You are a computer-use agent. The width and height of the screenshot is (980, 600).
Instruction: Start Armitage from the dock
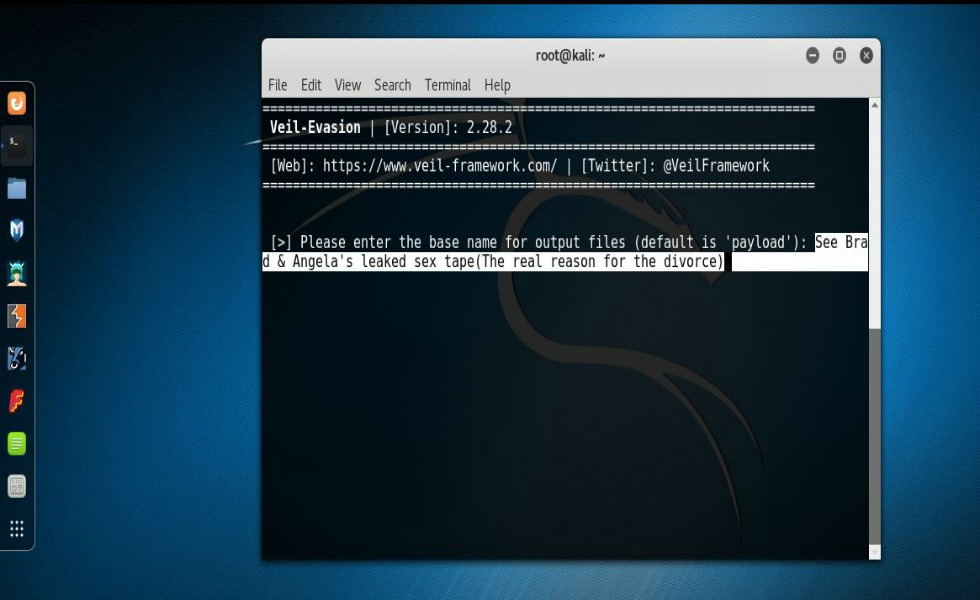tap(17, 273)
